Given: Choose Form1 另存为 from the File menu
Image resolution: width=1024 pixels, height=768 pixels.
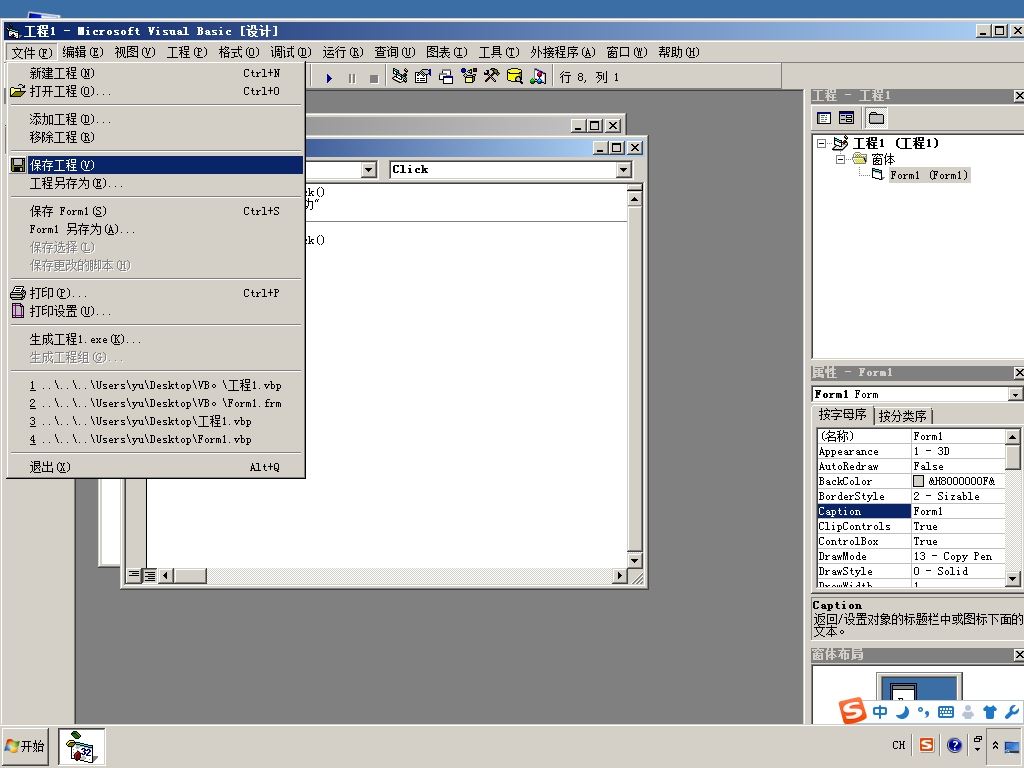Looking at the screenshot, I should coord(156,229).
